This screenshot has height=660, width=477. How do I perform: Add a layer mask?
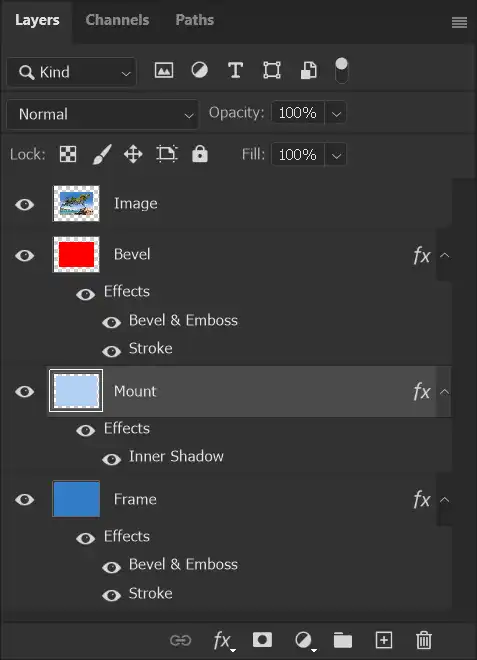[x=262, y=640]
